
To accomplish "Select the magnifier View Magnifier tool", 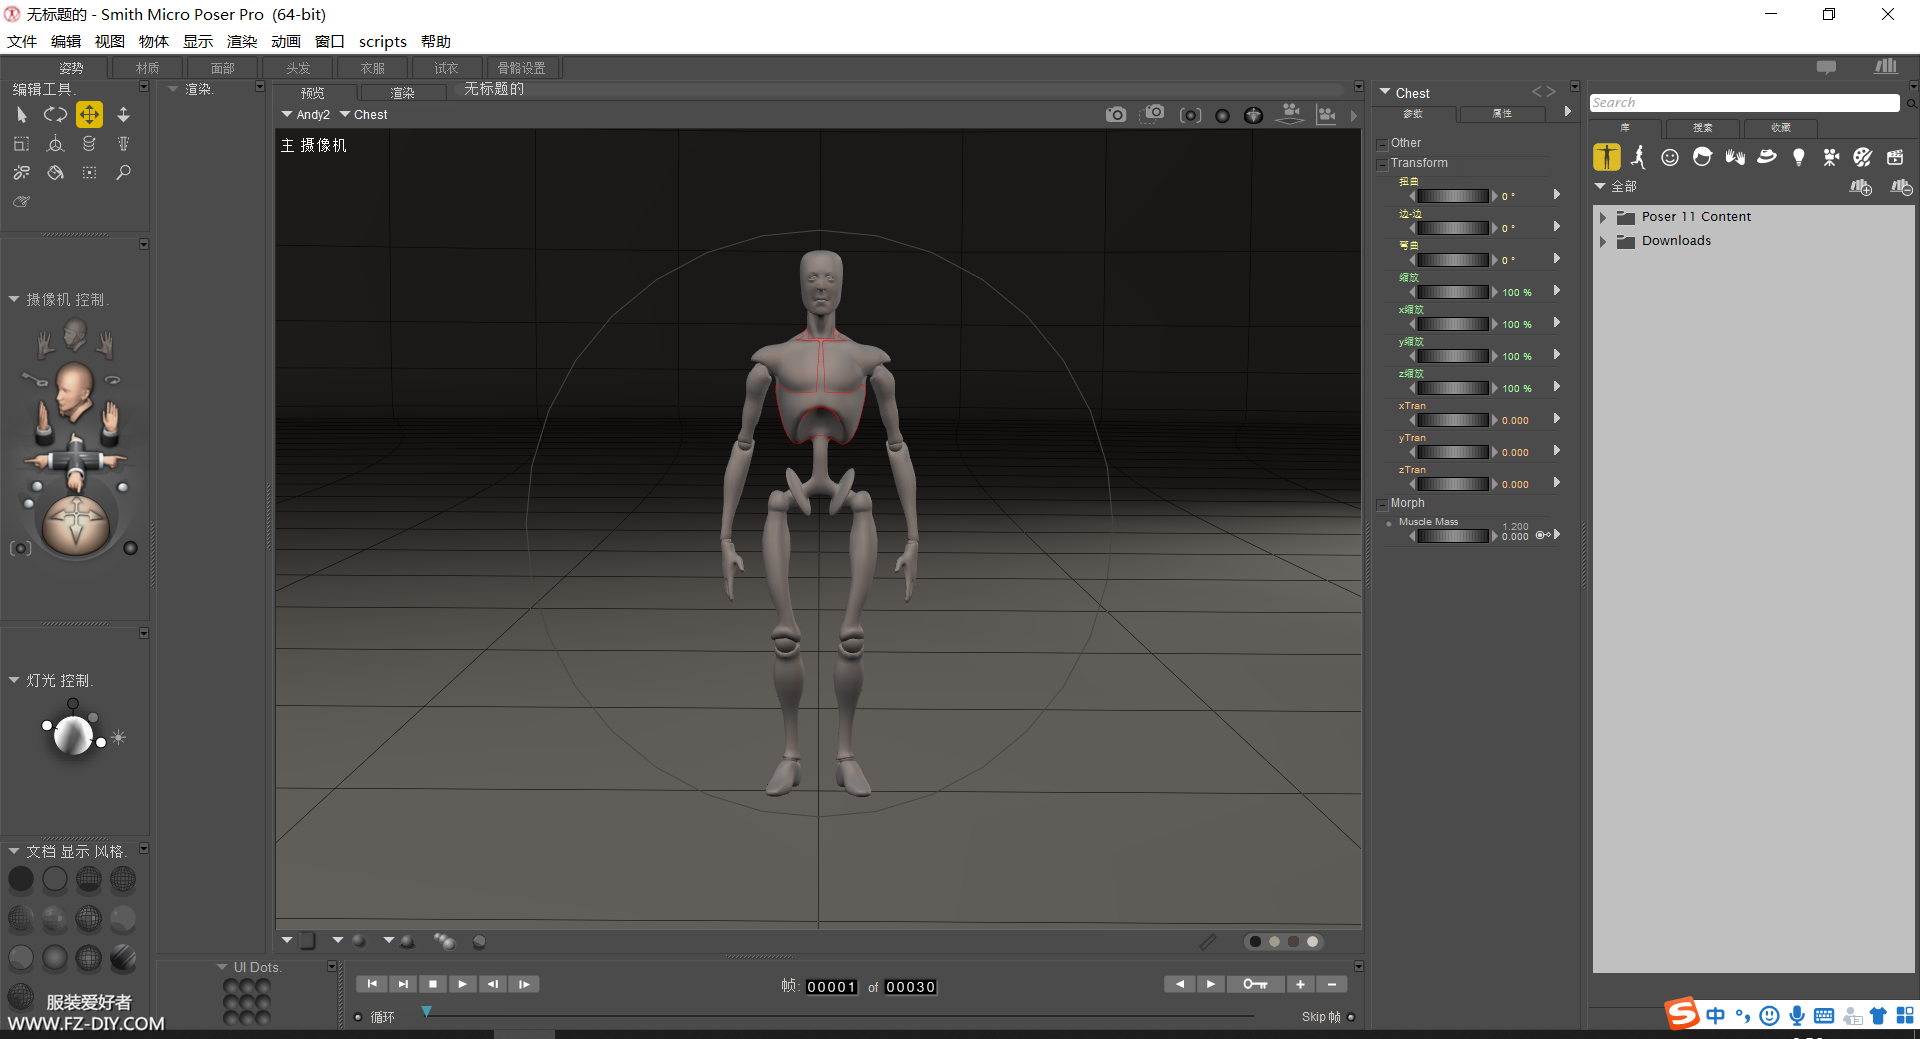I will 123,173.
